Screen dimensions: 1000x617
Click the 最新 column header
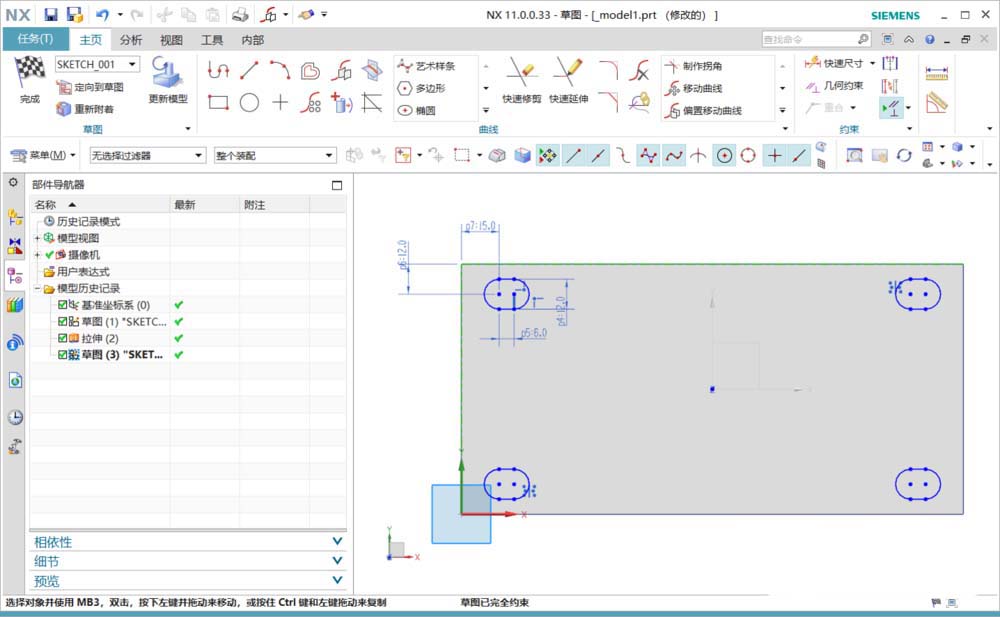[205, 204]
